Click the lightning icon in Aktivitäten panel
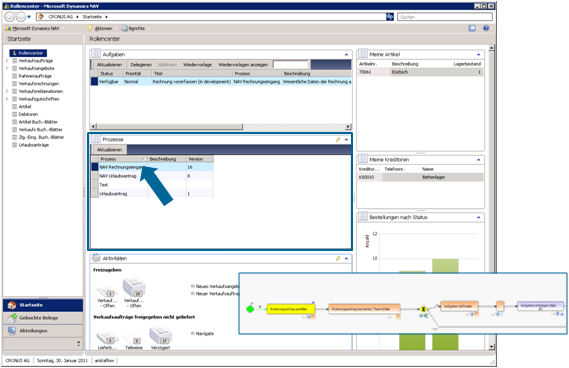The height and width of the screenshot is (368, 569). pos(338,258)
